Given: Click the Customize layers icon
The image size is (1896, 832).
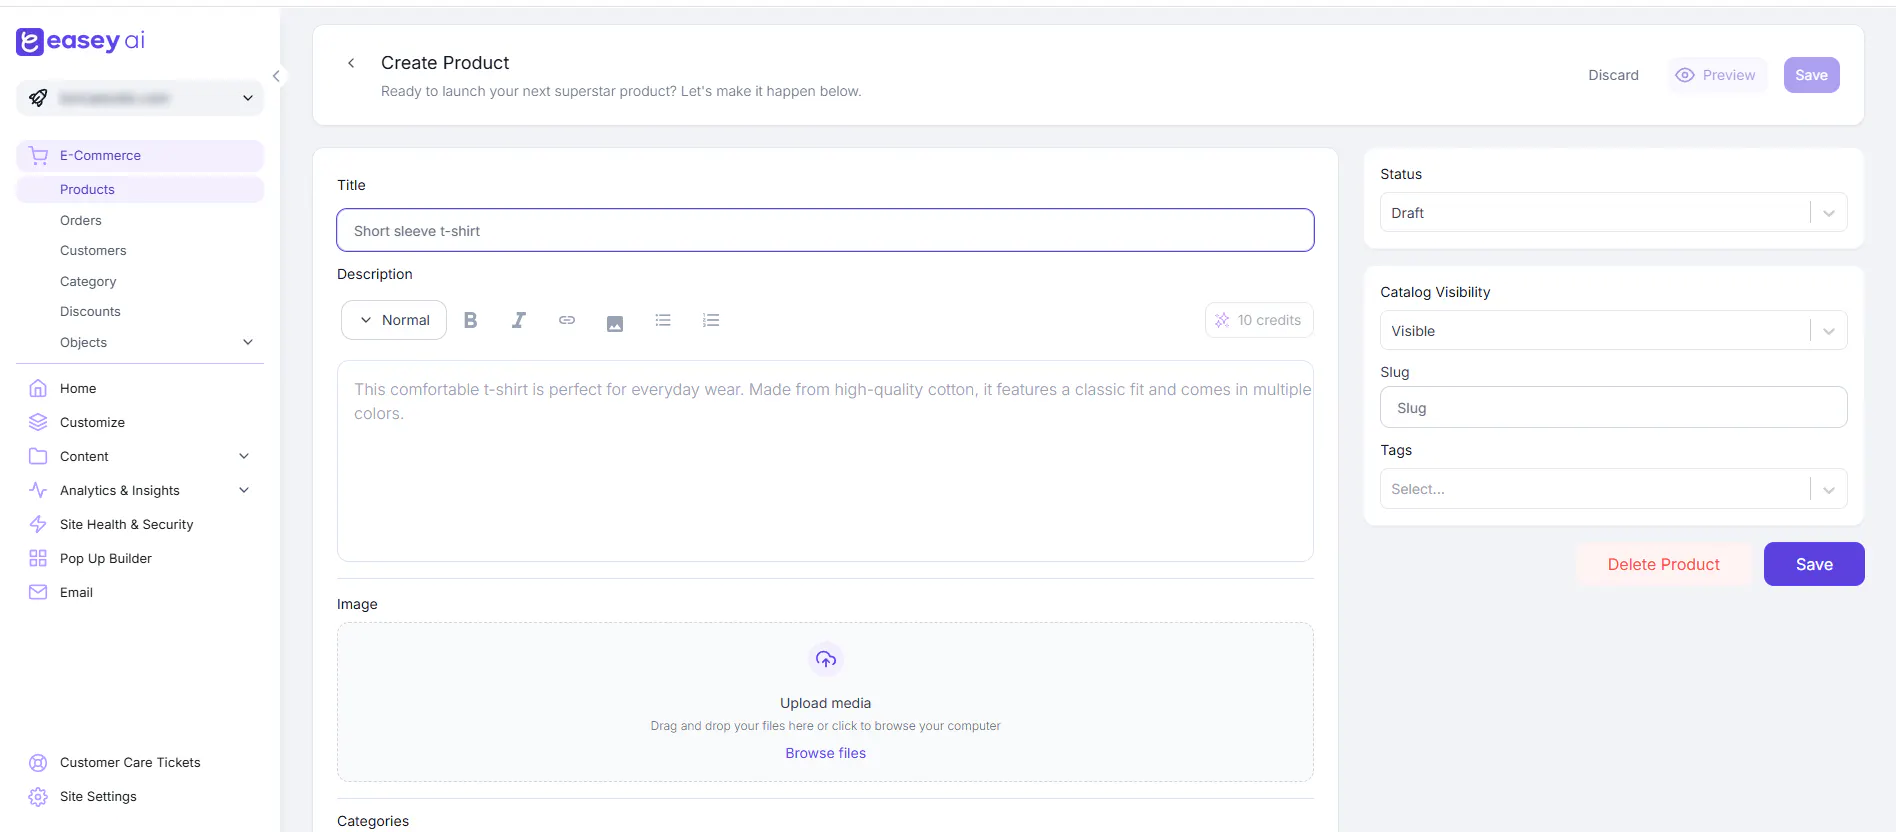Looking at the screenshot, I should click(x=38, y=422).
